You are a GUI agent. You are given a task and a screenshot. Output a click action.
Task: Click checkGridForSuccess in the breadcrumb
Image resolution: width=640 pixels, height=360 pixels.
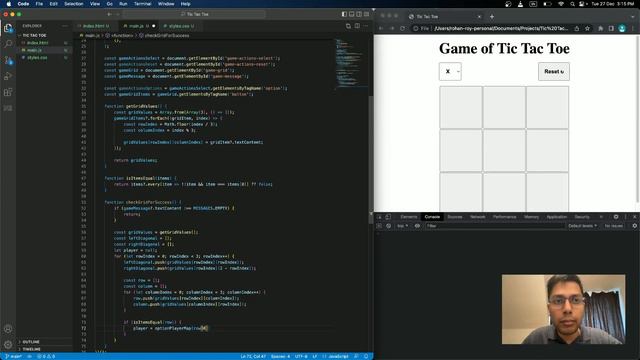pyautogui.click(x=167, y=36)
